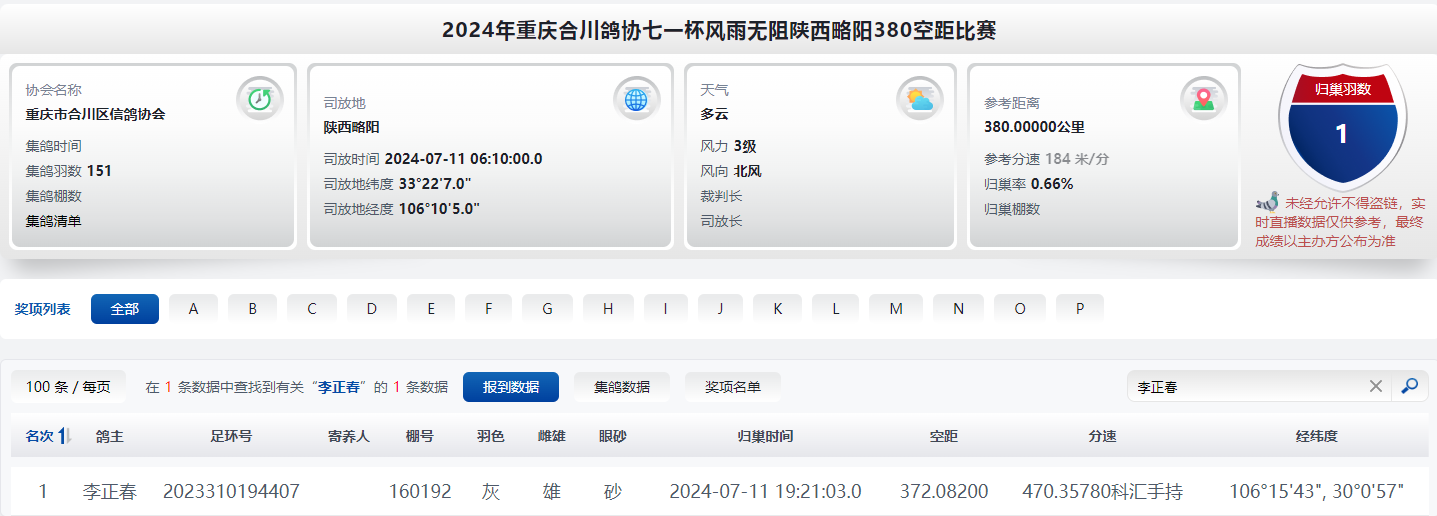1437x516 pixels.
Task: Select award category A
Action: [194, 309]
